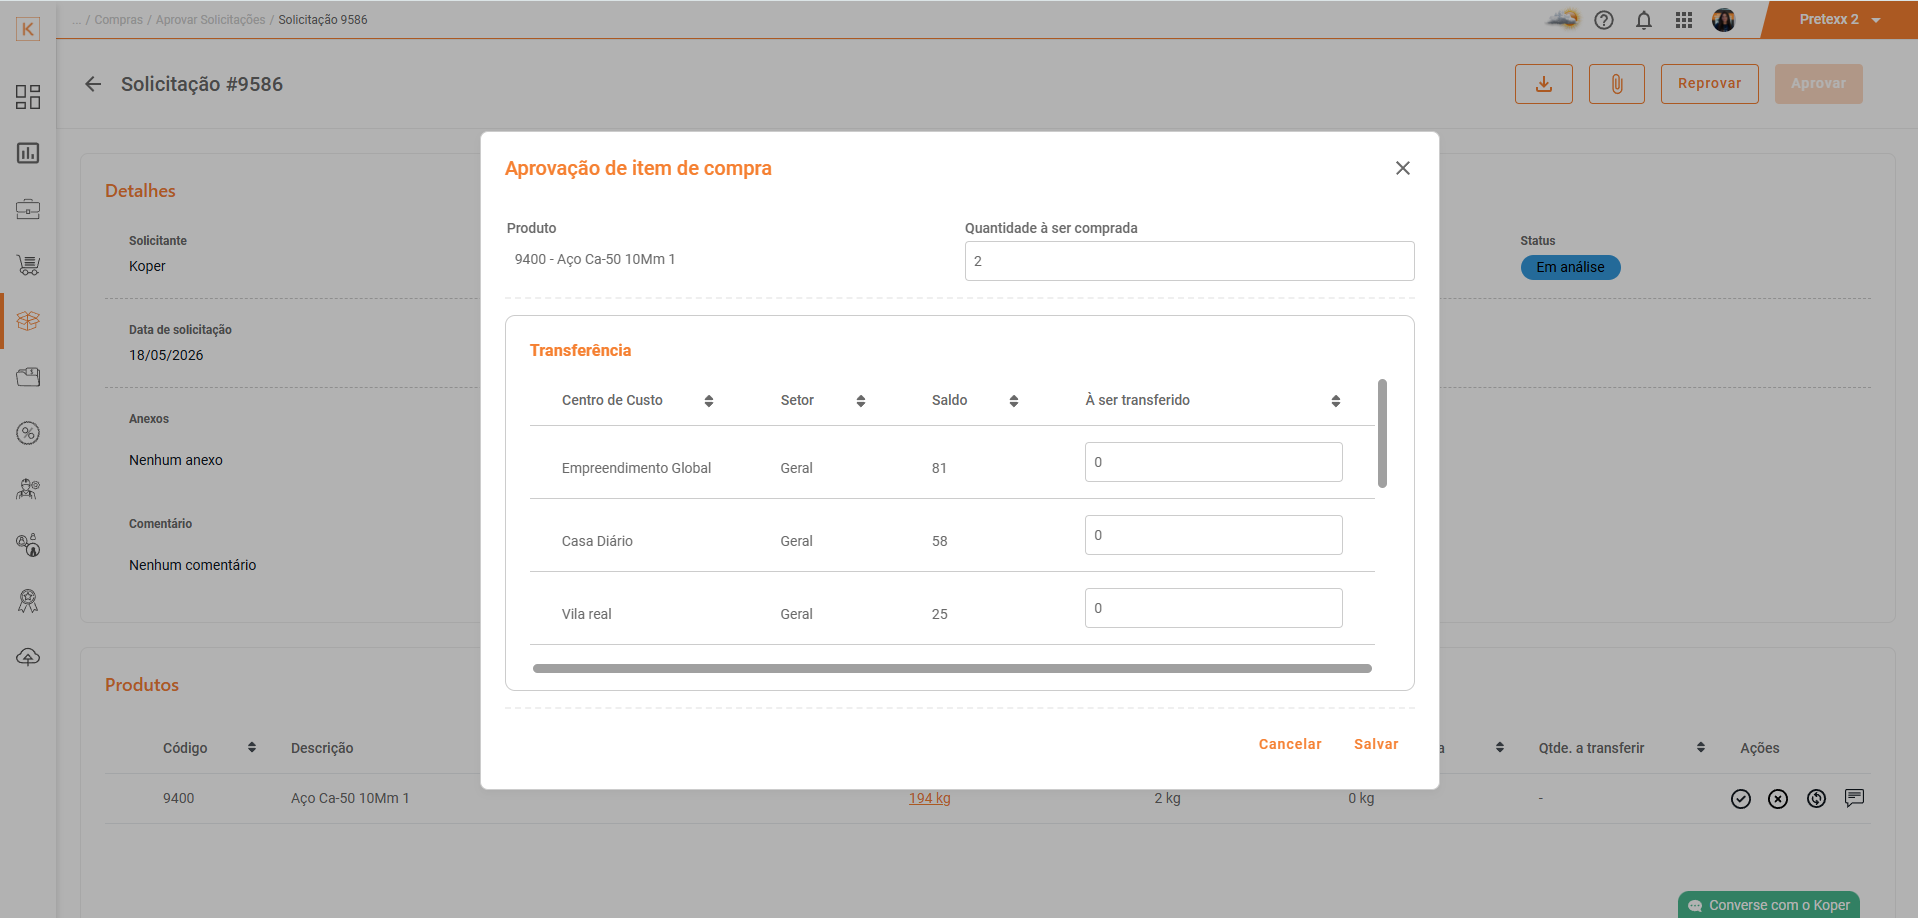The image size is (1918, 918).
Task: Click the date 18/05/2026
Action: (x=166, y=355)
